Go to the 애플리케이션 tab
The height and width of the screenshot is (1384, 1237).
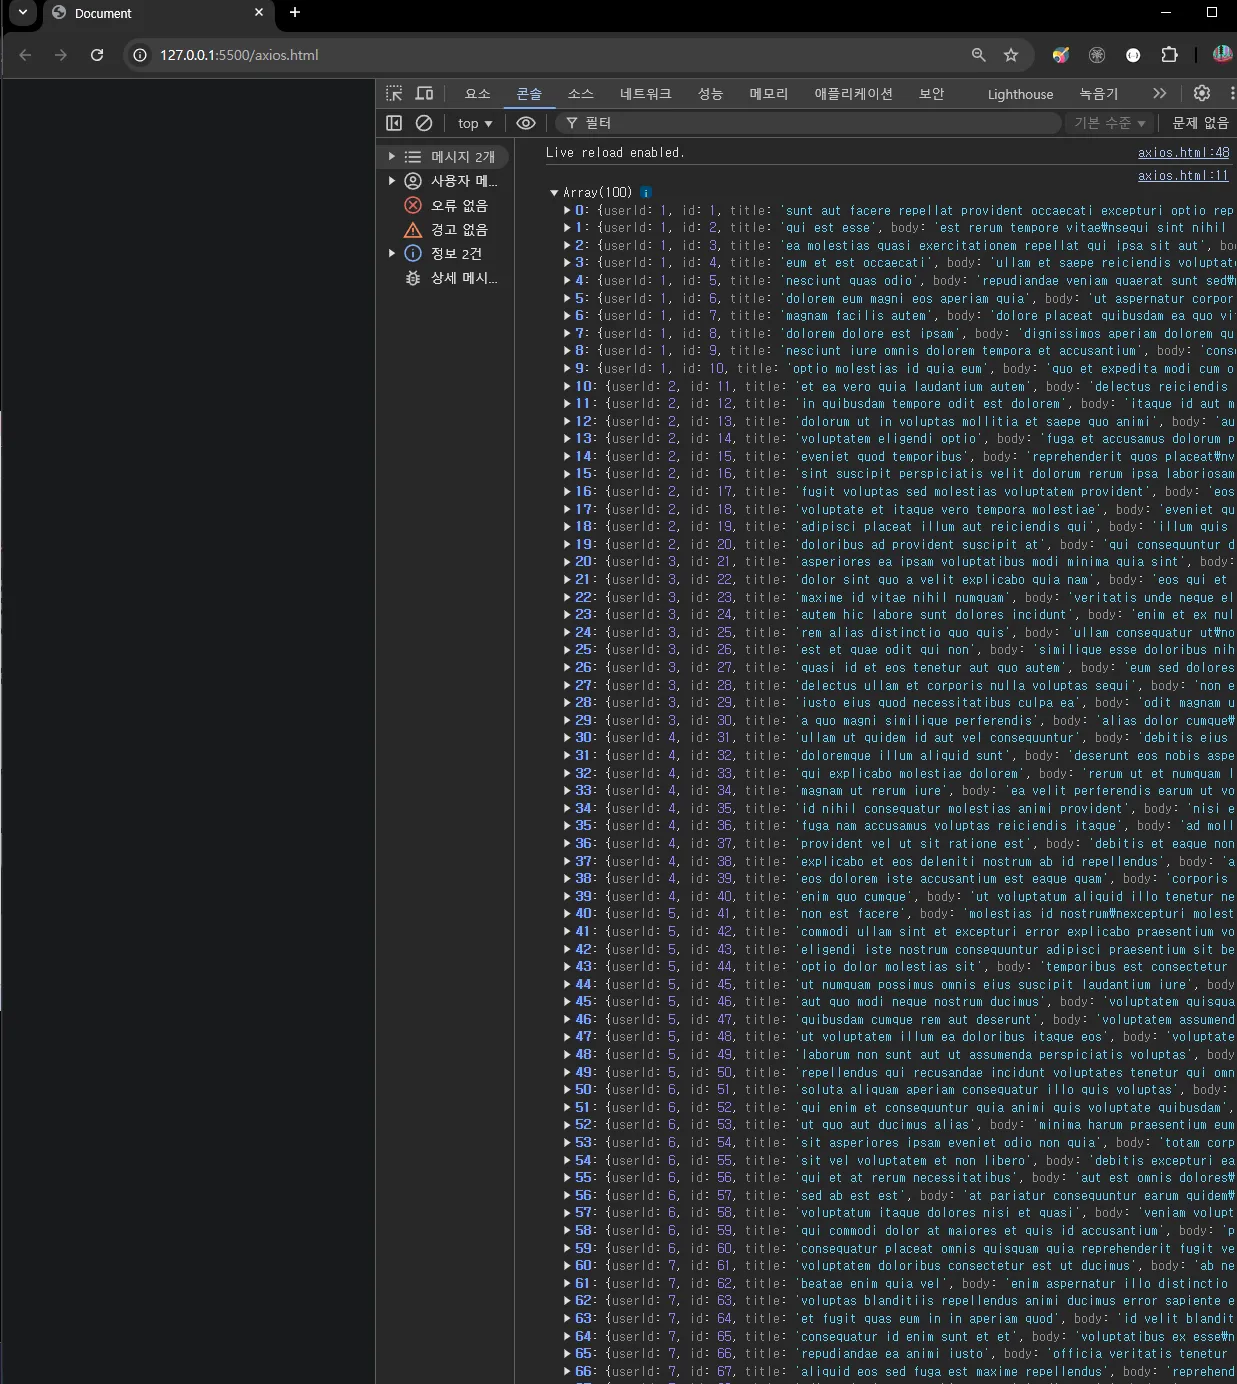(853, 94)
